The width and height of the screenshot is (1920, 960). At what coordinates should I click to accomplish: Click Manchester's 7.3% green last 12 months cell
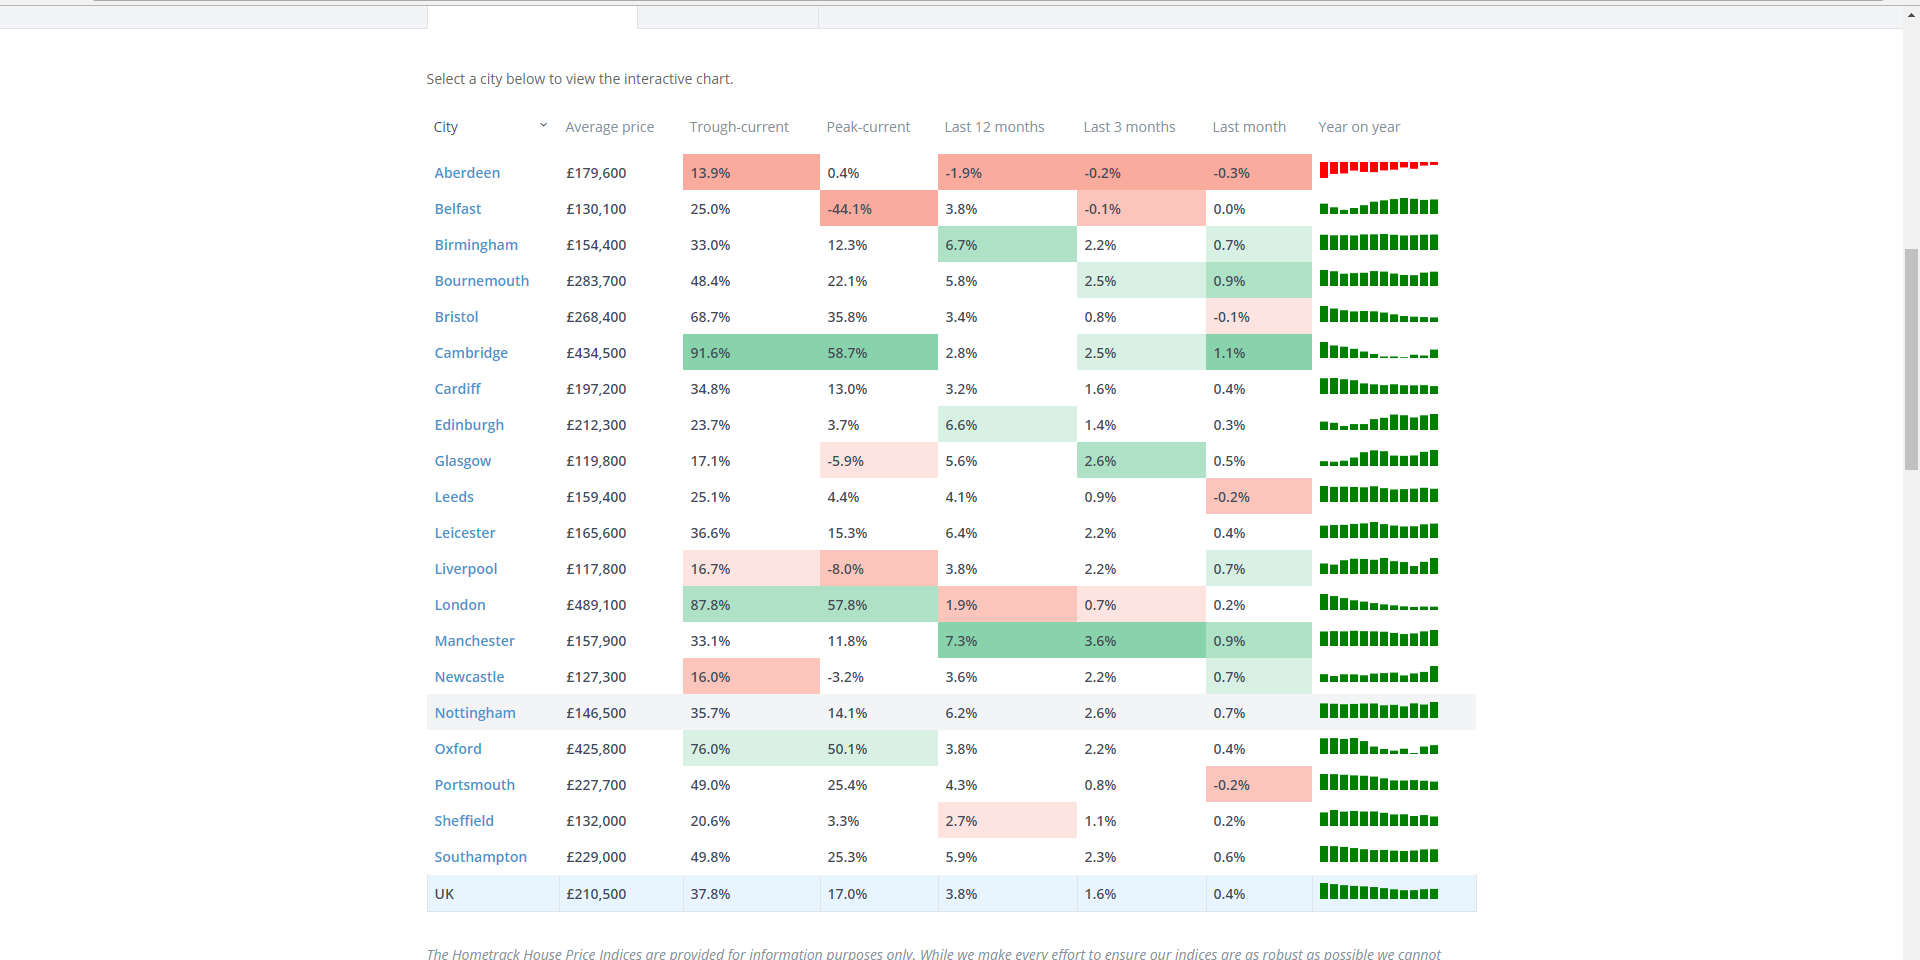(x=1006, y=641)
